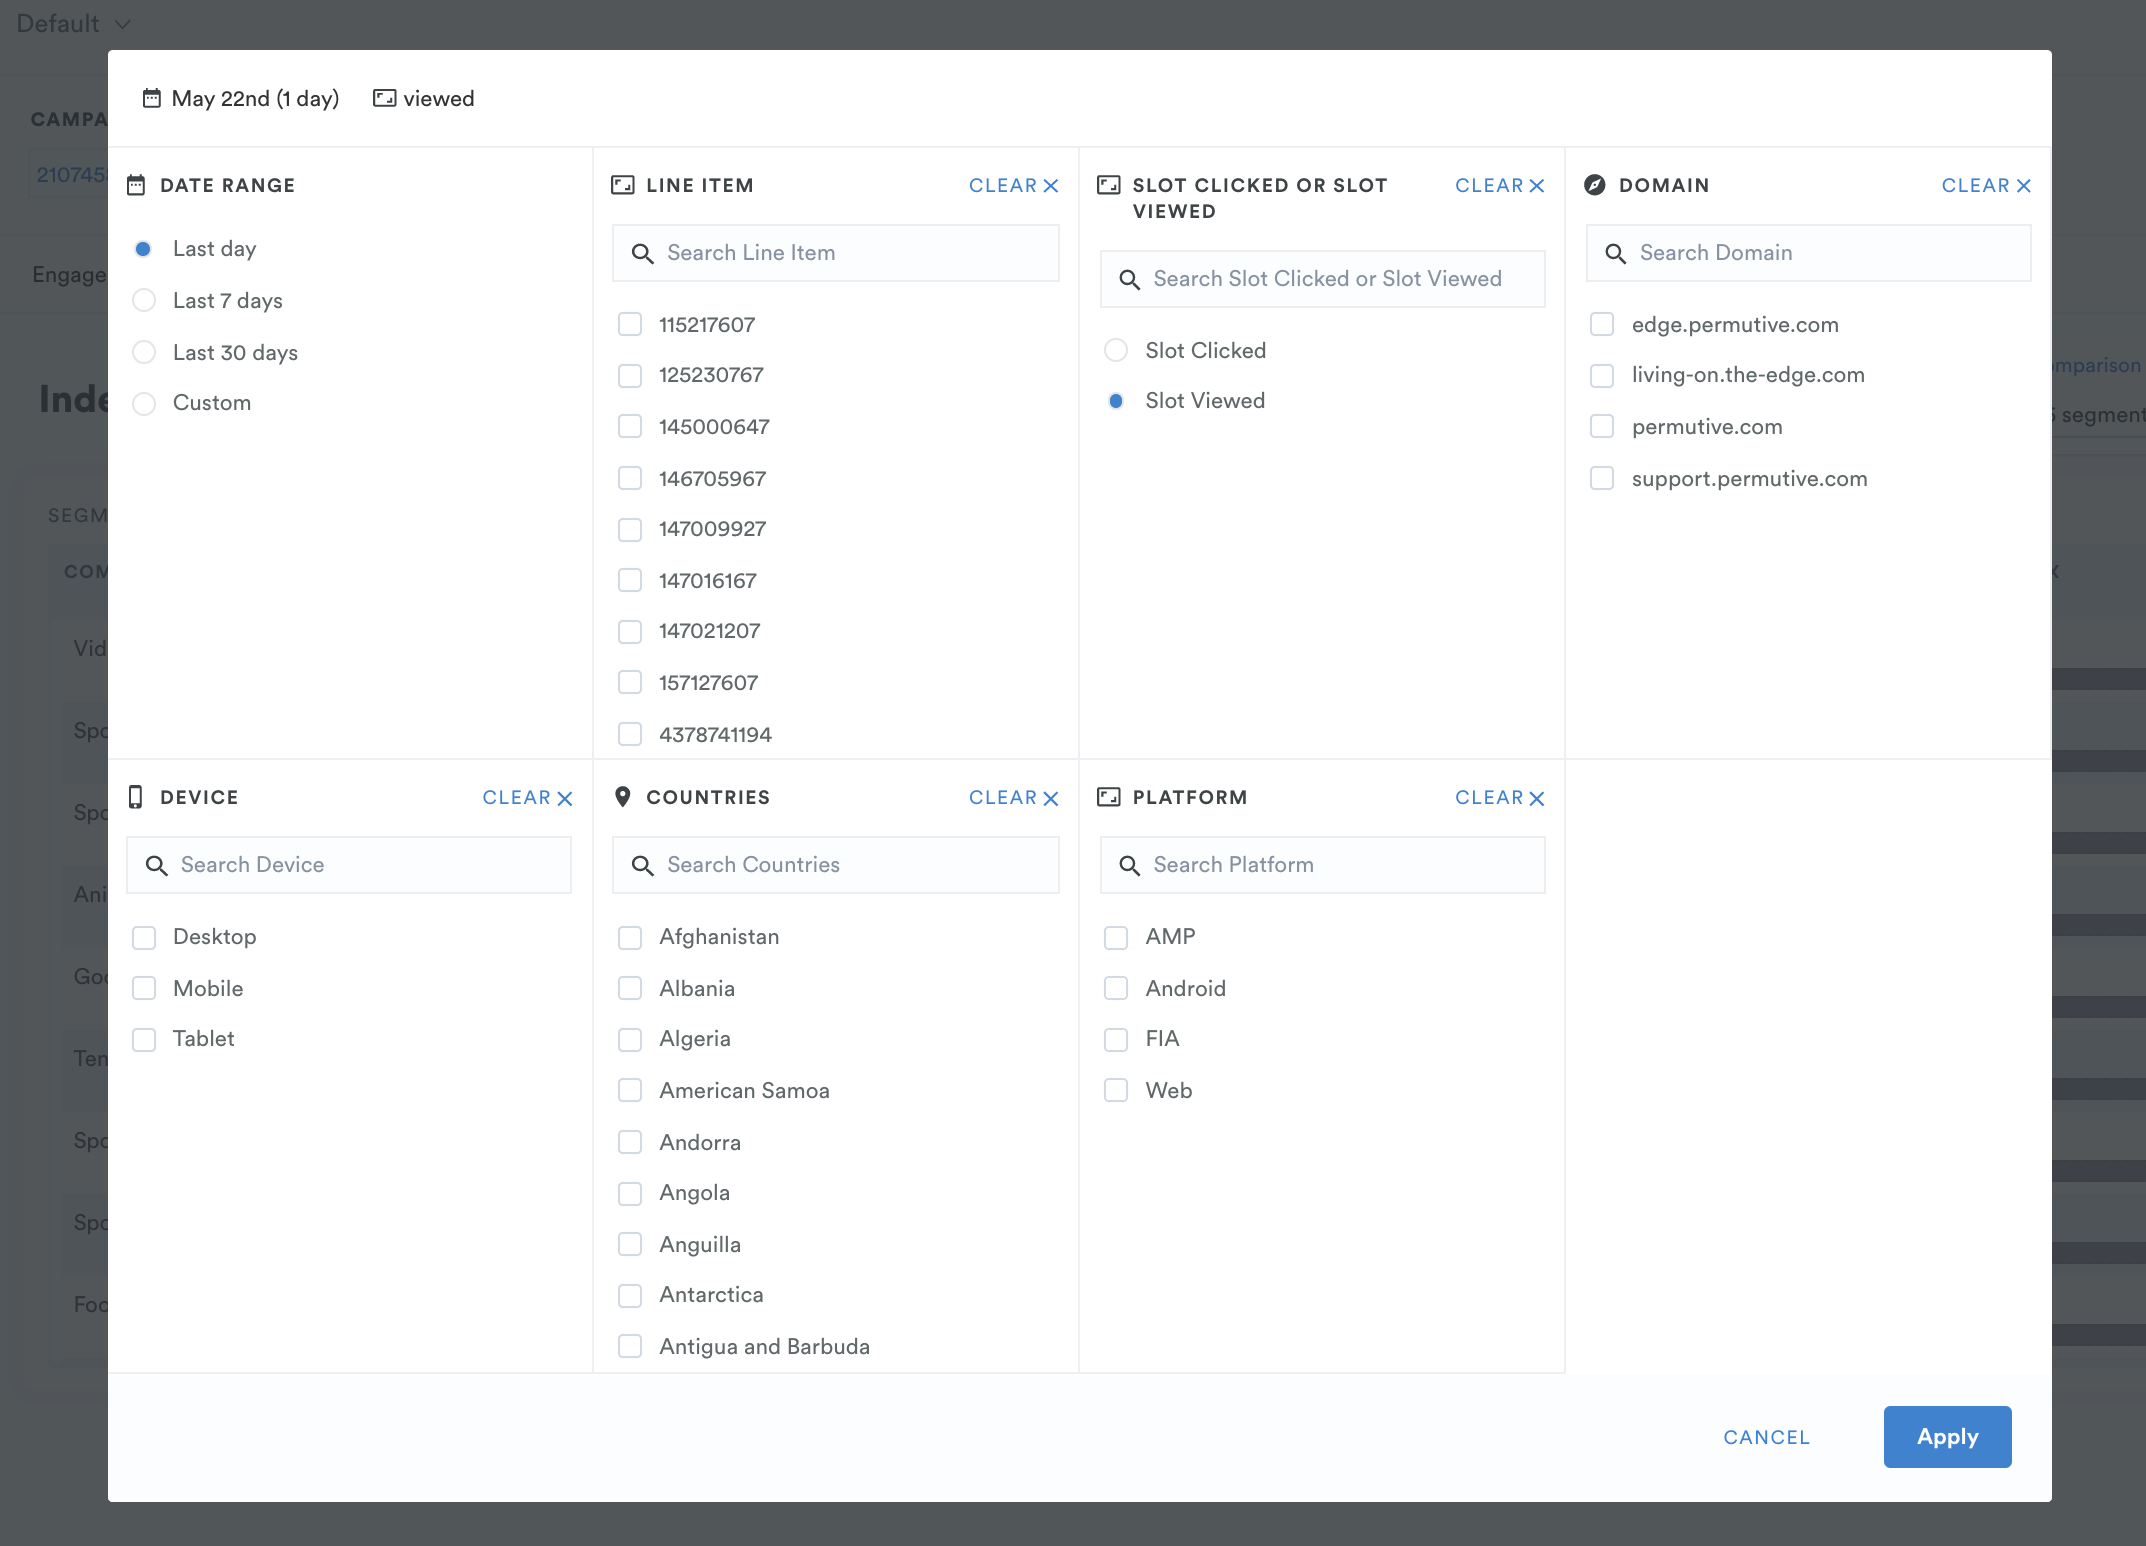Click the calendar icon beside May 22nd
The image size is (2146, 1546).
[x=151, y=98]
